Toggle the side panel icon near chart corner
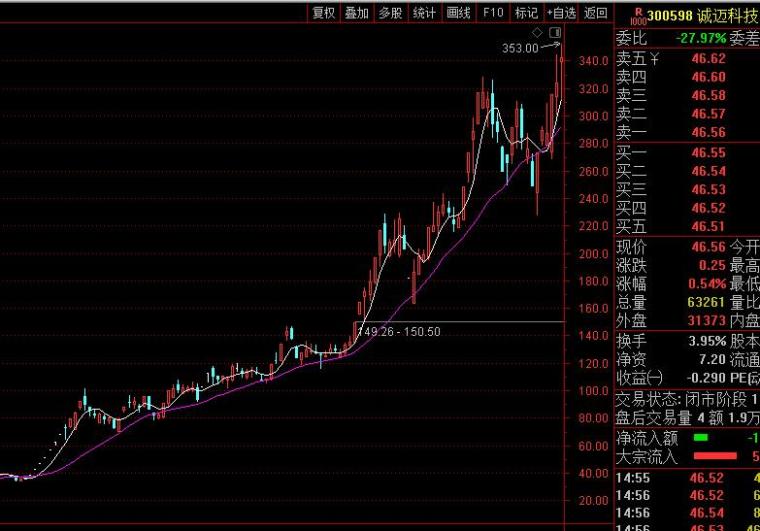The width and height of the screenshot is (760, 531). [555, 32]
